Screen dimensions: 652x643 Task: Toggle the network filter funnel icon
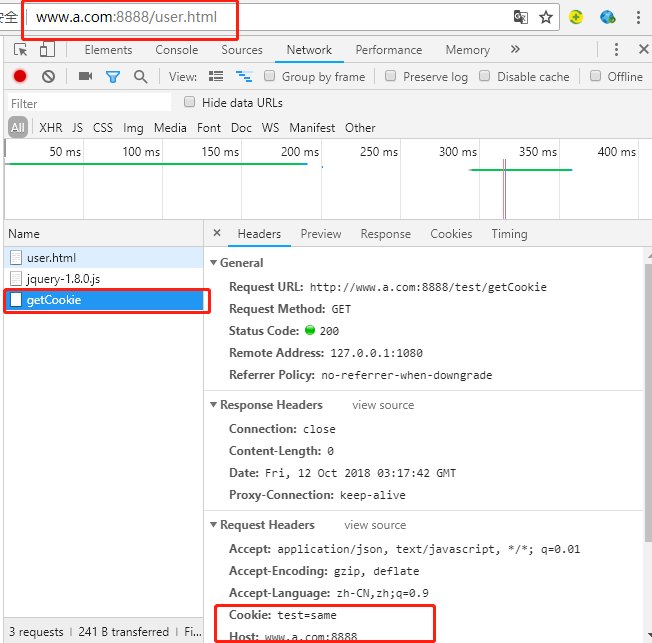pos(113,77)
